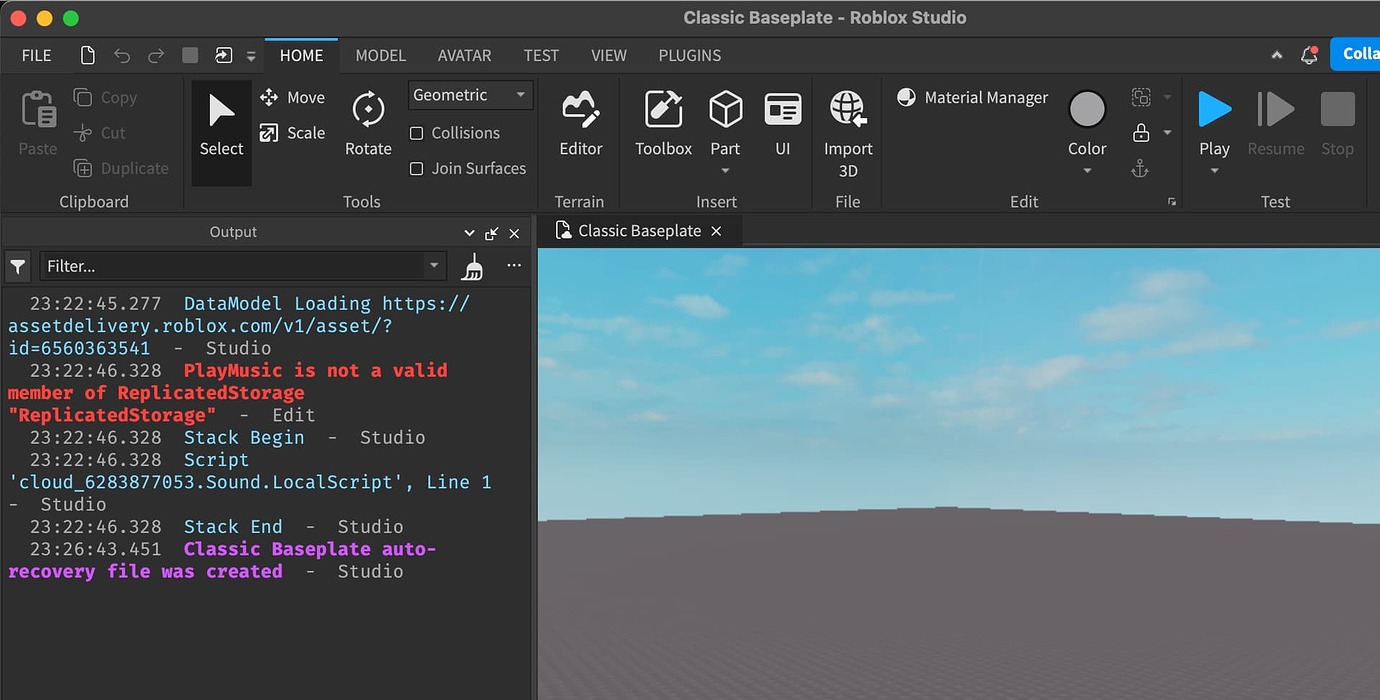Viewport: 1380px width, 700px height.
Task: Toggle the anchor icon in Edit group
Action: [1140, 168]
